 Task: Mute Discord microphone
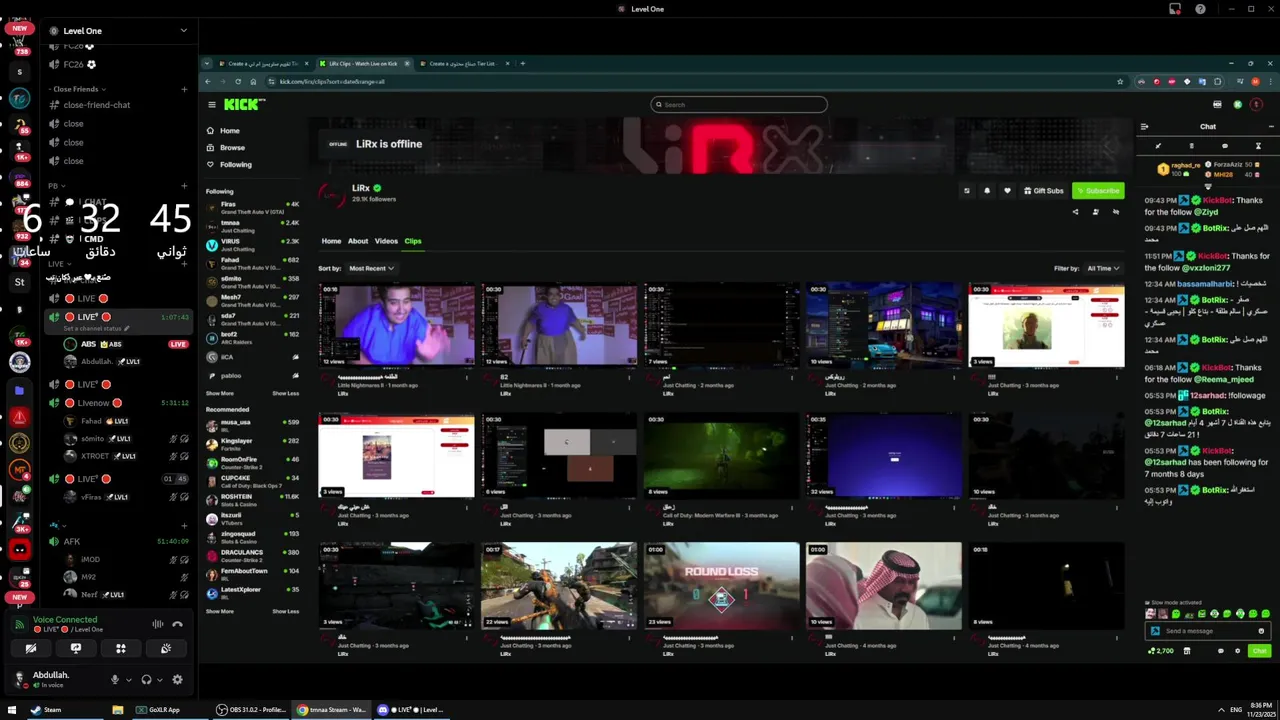115,679
